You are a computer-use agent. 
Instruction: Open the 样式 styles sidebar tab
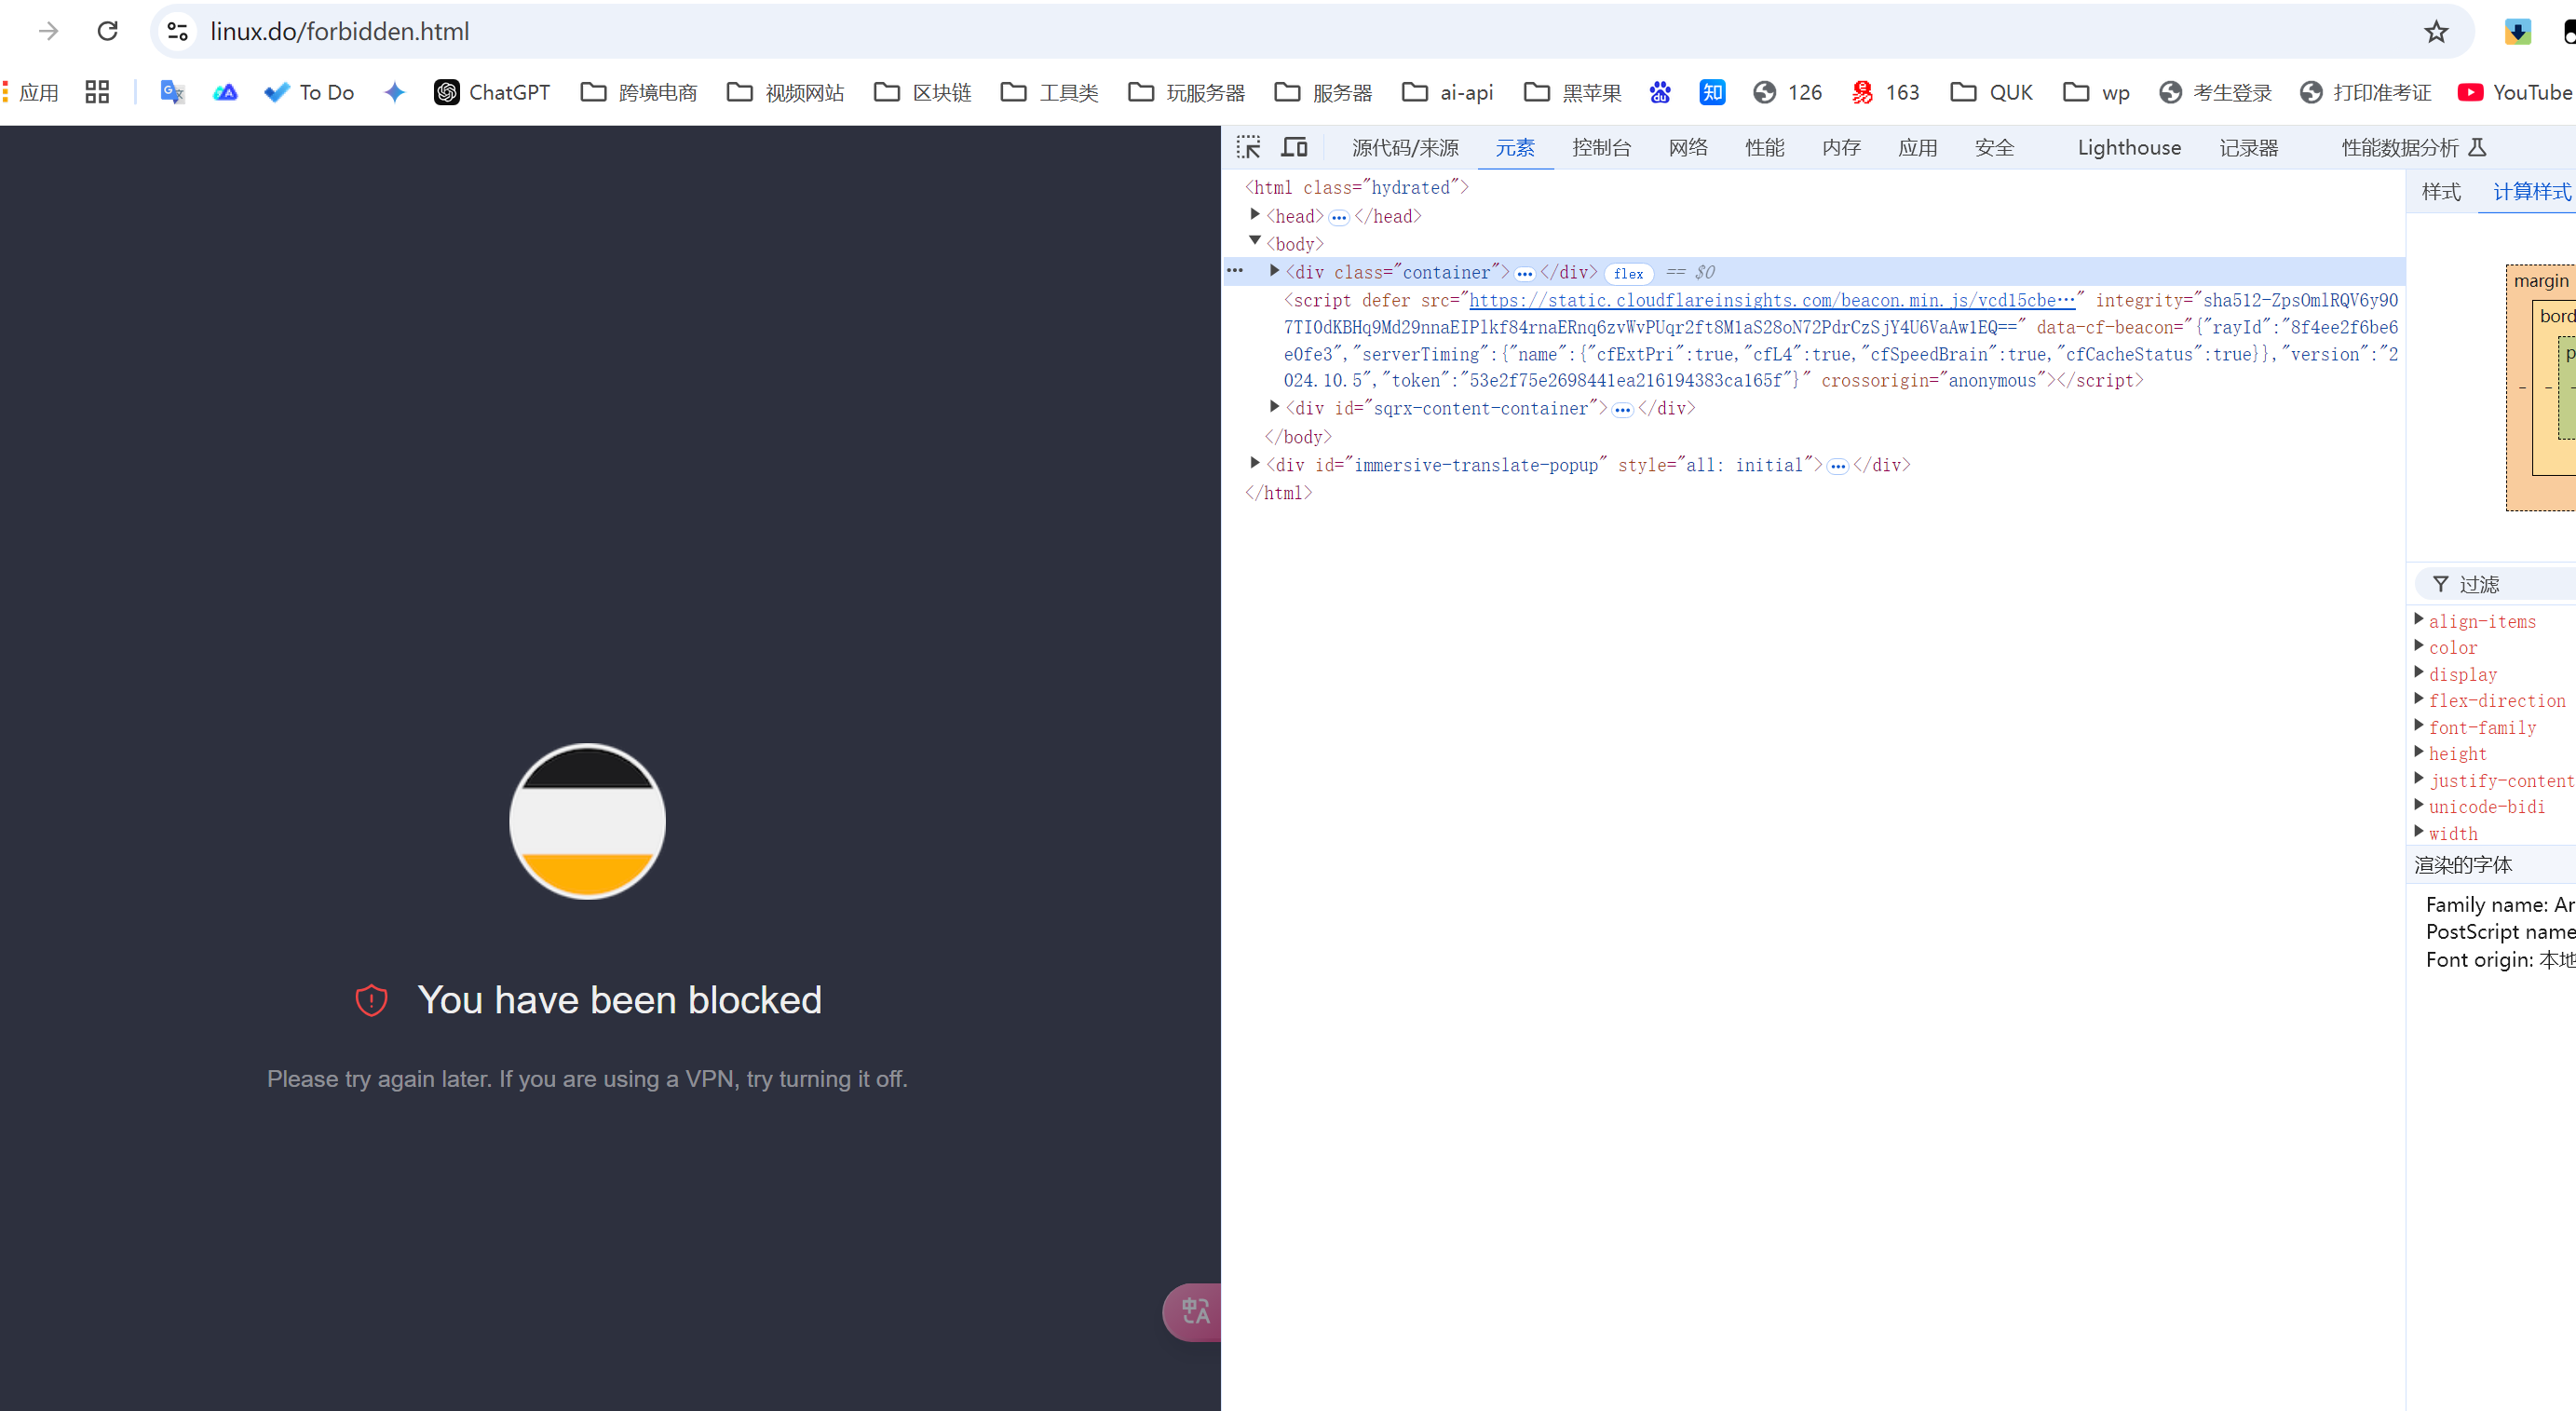pos(2441,192)
